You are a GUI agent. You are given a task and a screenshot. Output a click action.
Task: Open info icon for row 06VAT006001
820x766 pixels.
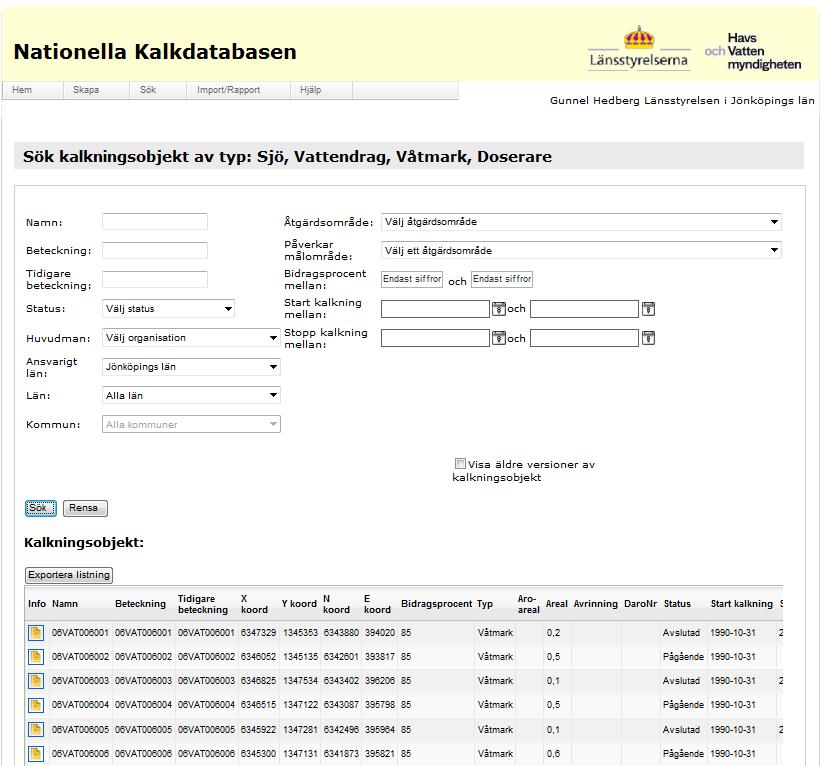(x=36, y=633)
